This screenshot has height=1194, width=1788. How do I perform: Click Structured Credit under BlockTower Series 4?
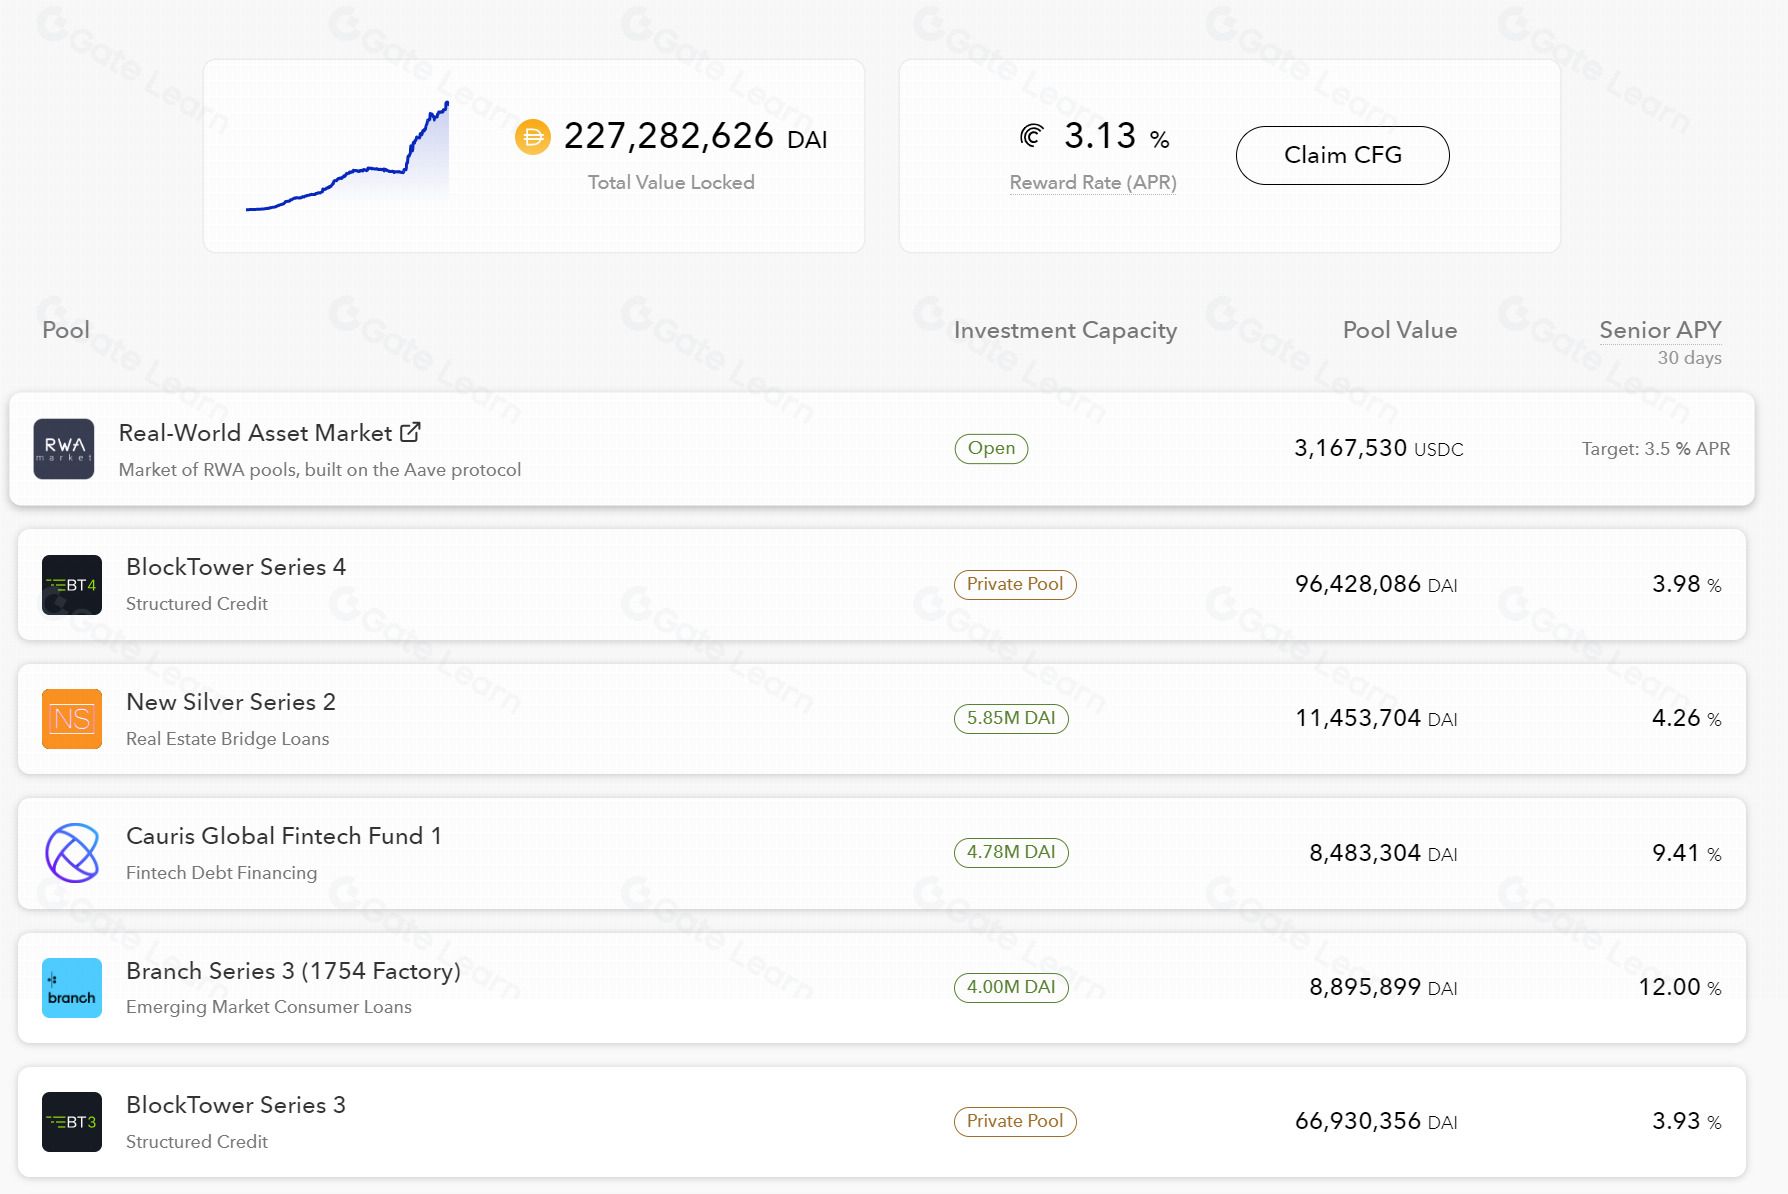pyautogui.click(x=197, y=604)
